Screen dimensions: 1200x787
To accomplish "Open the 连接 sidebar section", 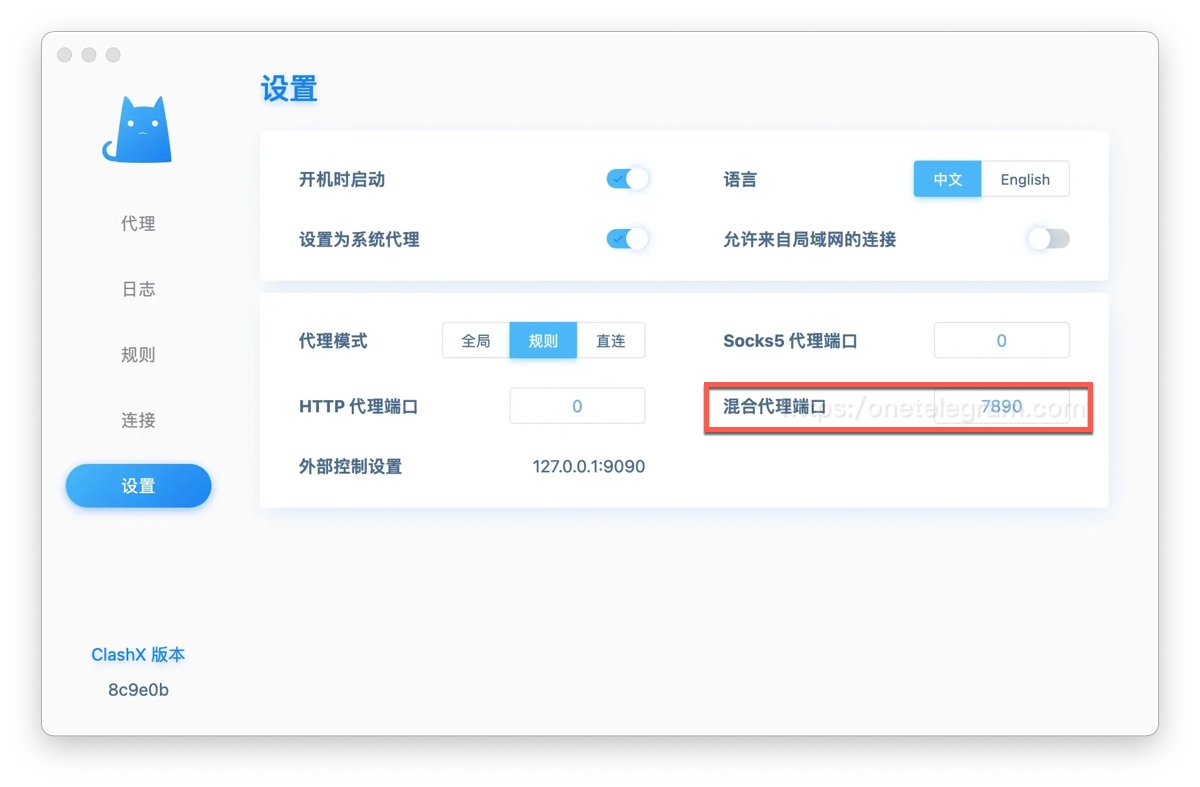I will (x=138, y=420).
